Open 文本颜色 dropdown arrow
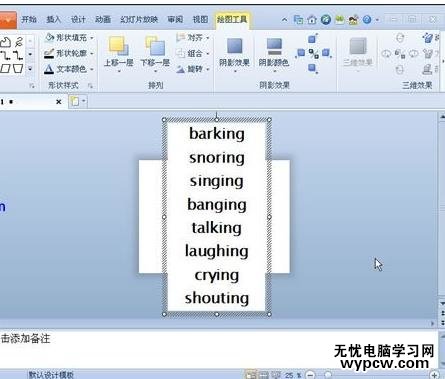Screen dimensions: 445x379 (91, 69)
